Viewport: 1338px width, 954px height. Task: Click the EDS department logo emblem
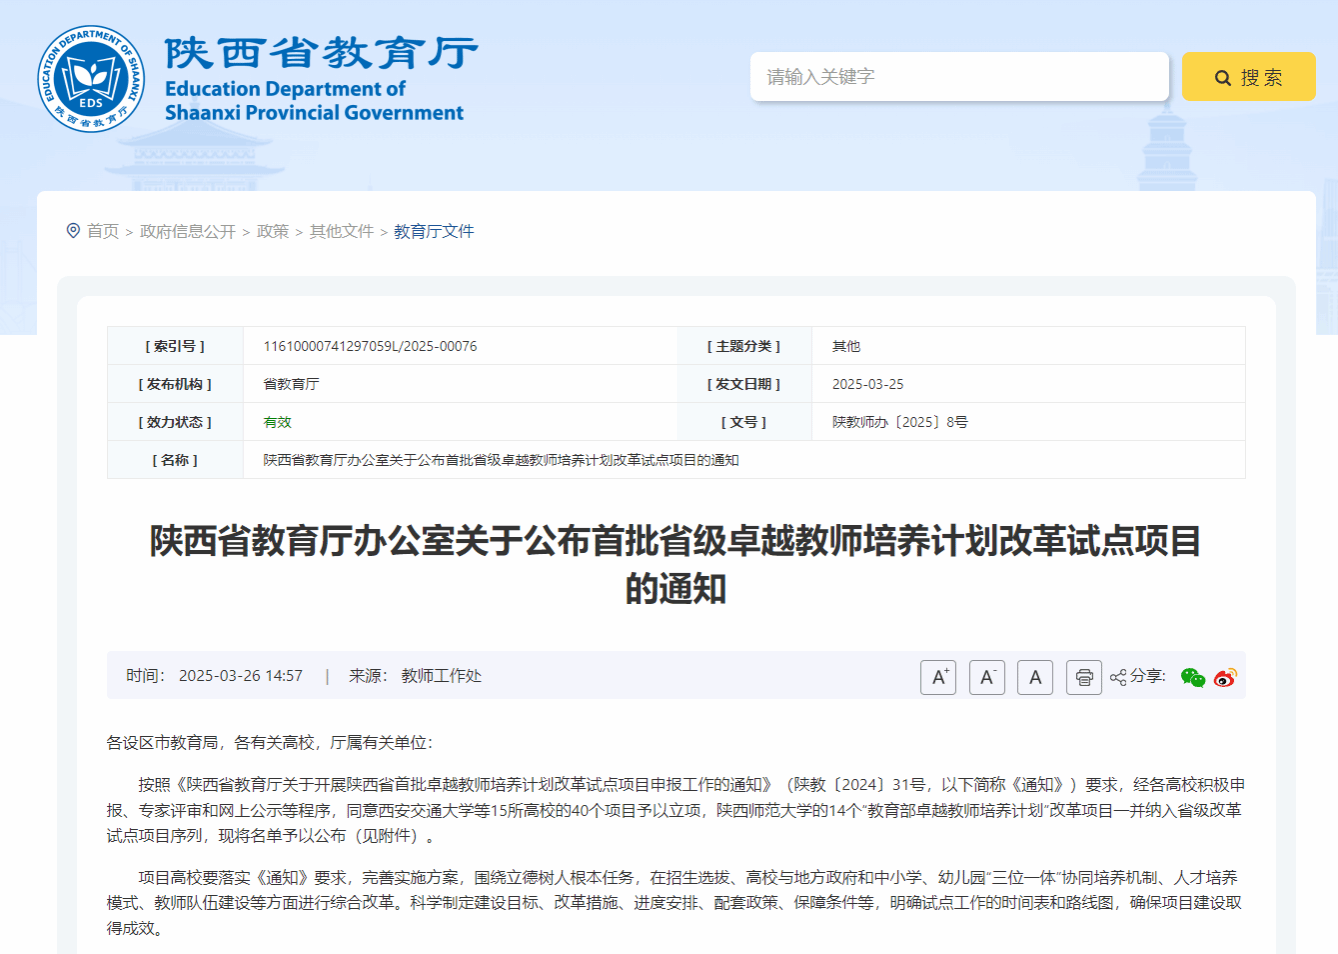pos(91,79)
